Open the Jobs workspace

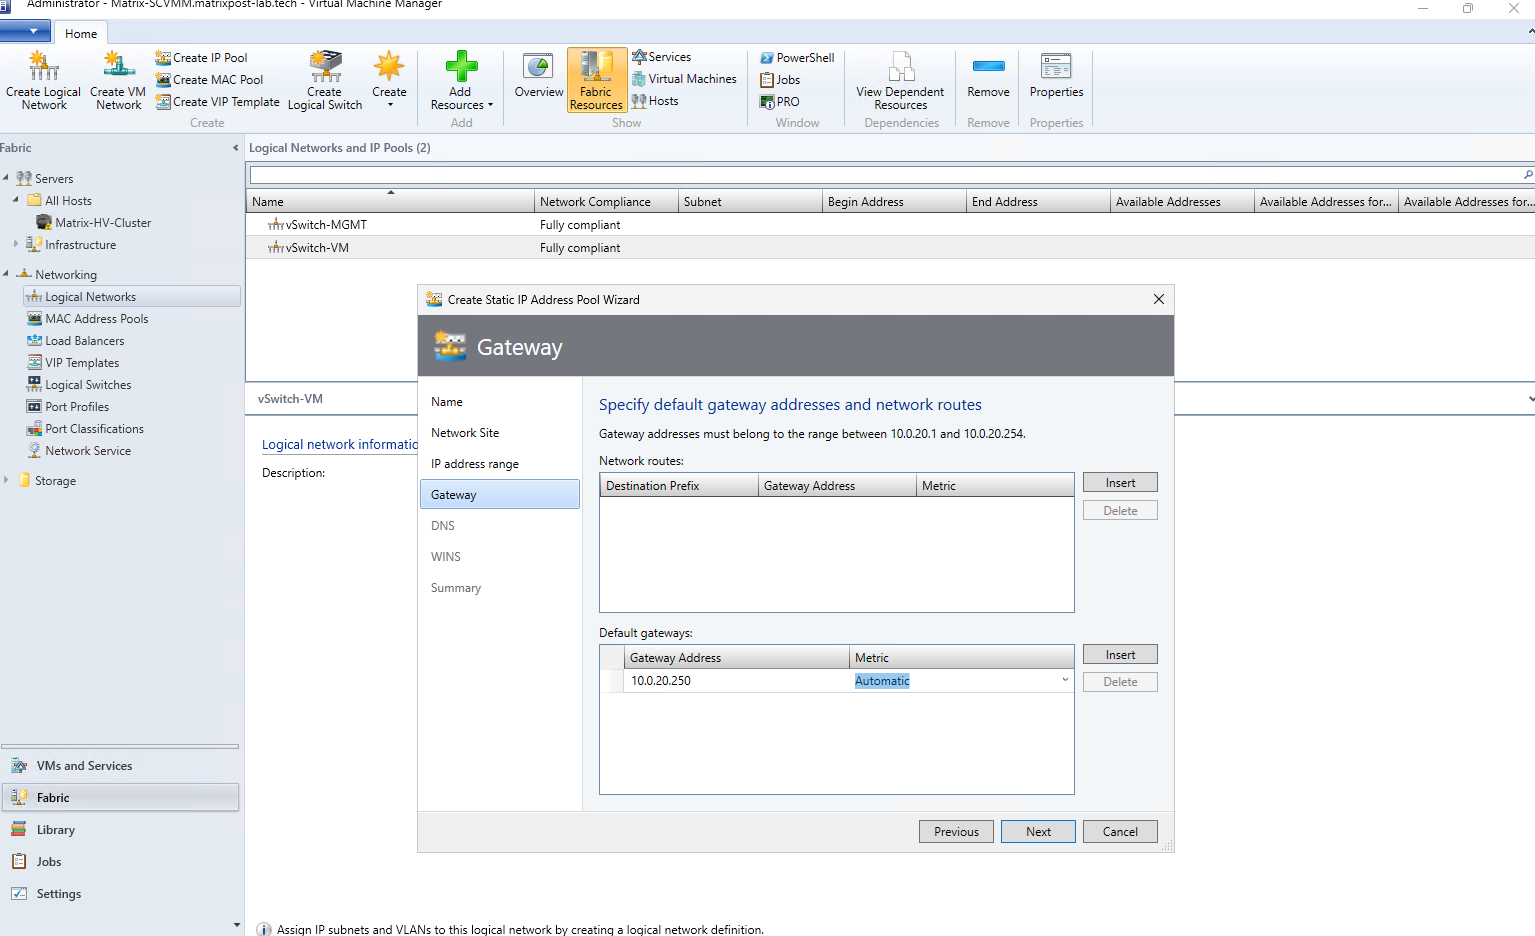tap(120, 862)
